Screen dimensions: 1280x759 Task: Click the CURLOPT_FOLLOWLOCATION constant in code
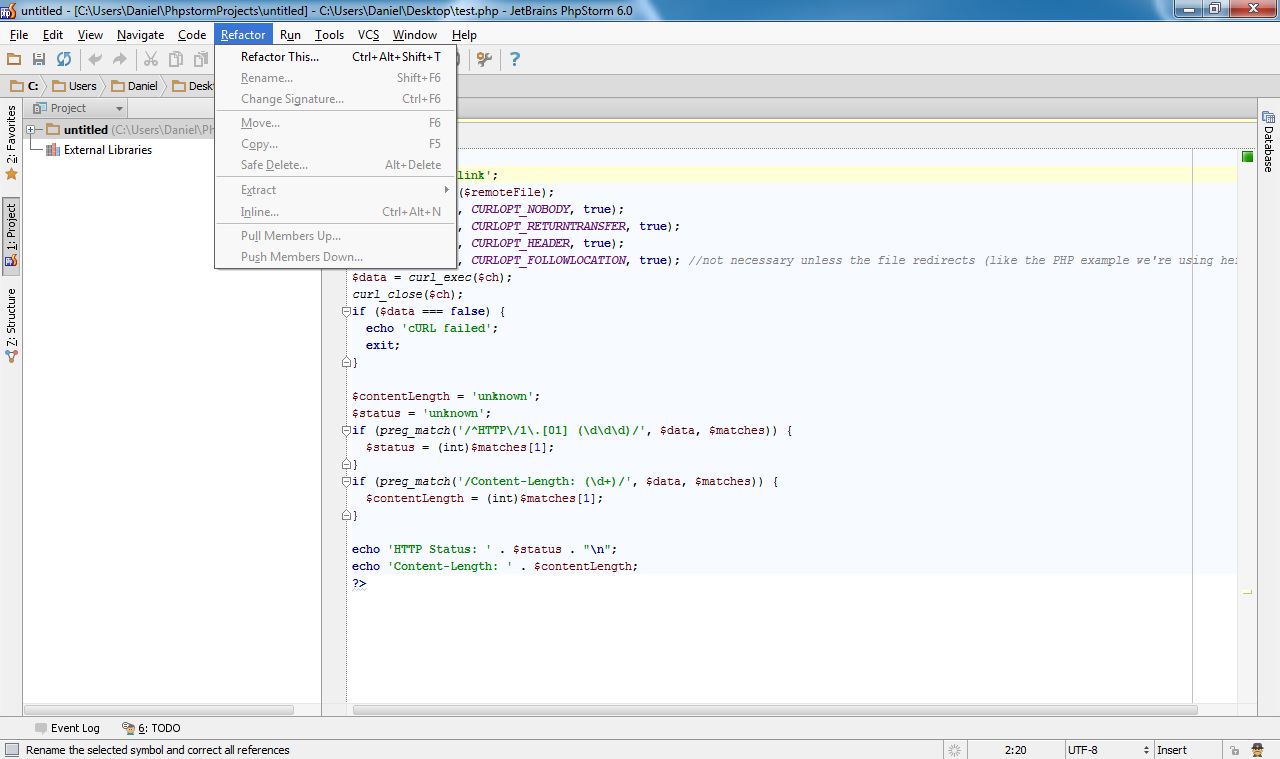[550, 260]
